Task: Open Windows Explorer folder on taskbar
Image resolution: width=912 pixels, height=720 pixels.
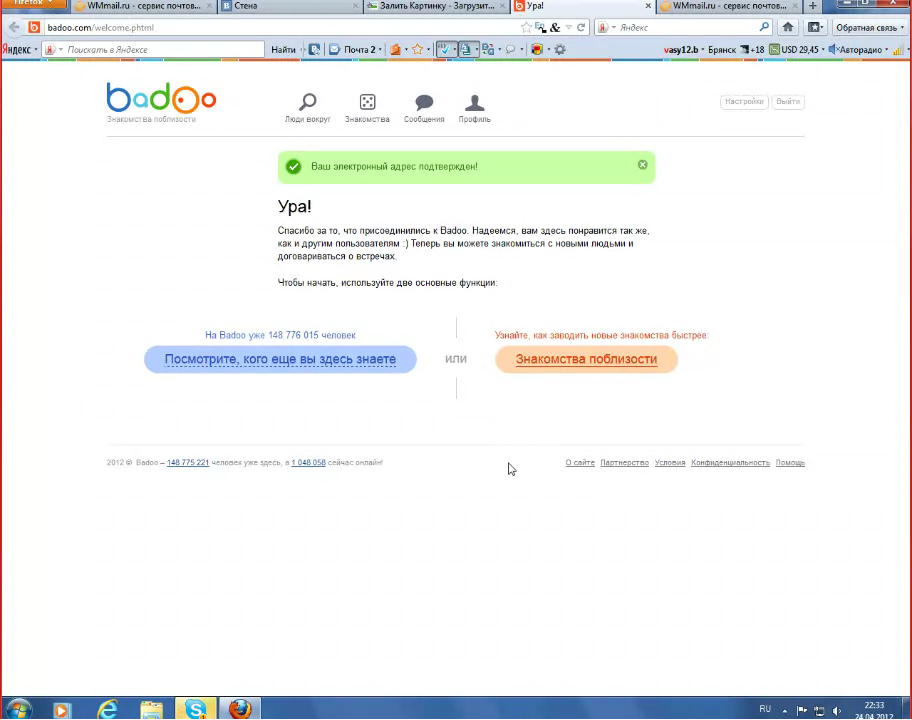Action: click(152, 710)
